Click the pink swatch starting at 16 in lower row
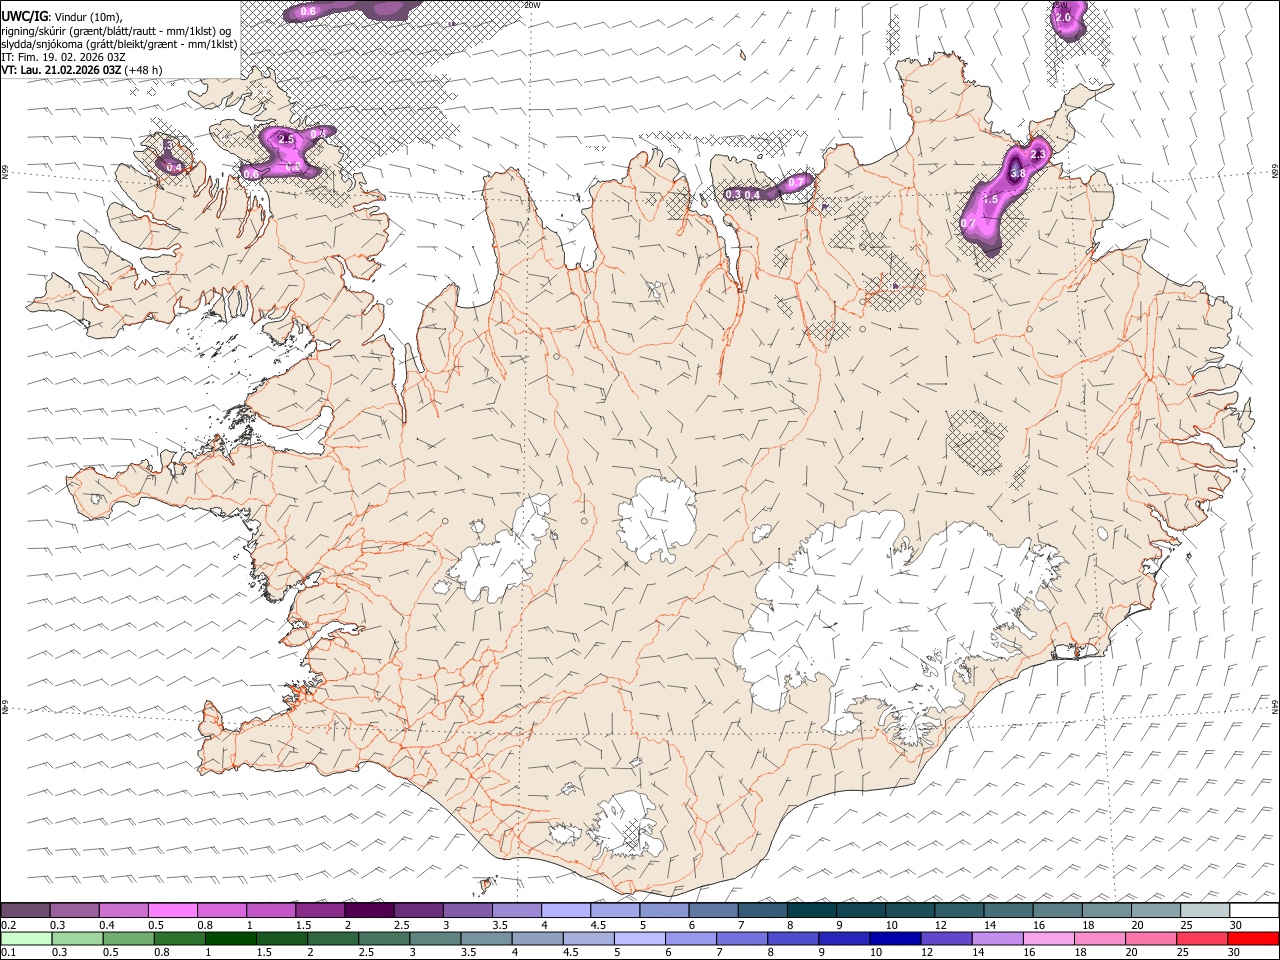The width and height of the screenshot is (1280, 960). pyautogui.click(x=1048, y=939)
